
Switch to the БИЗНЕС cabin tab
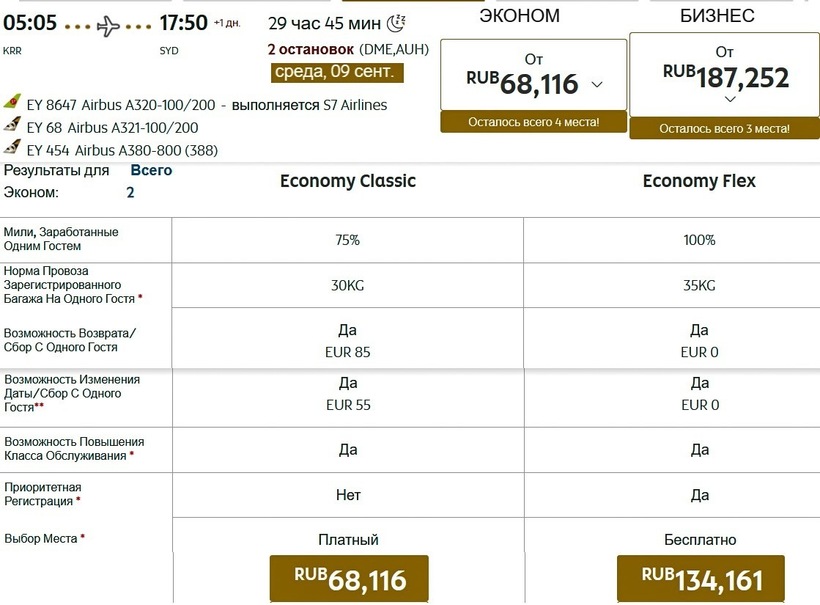(x=715, y=16)
